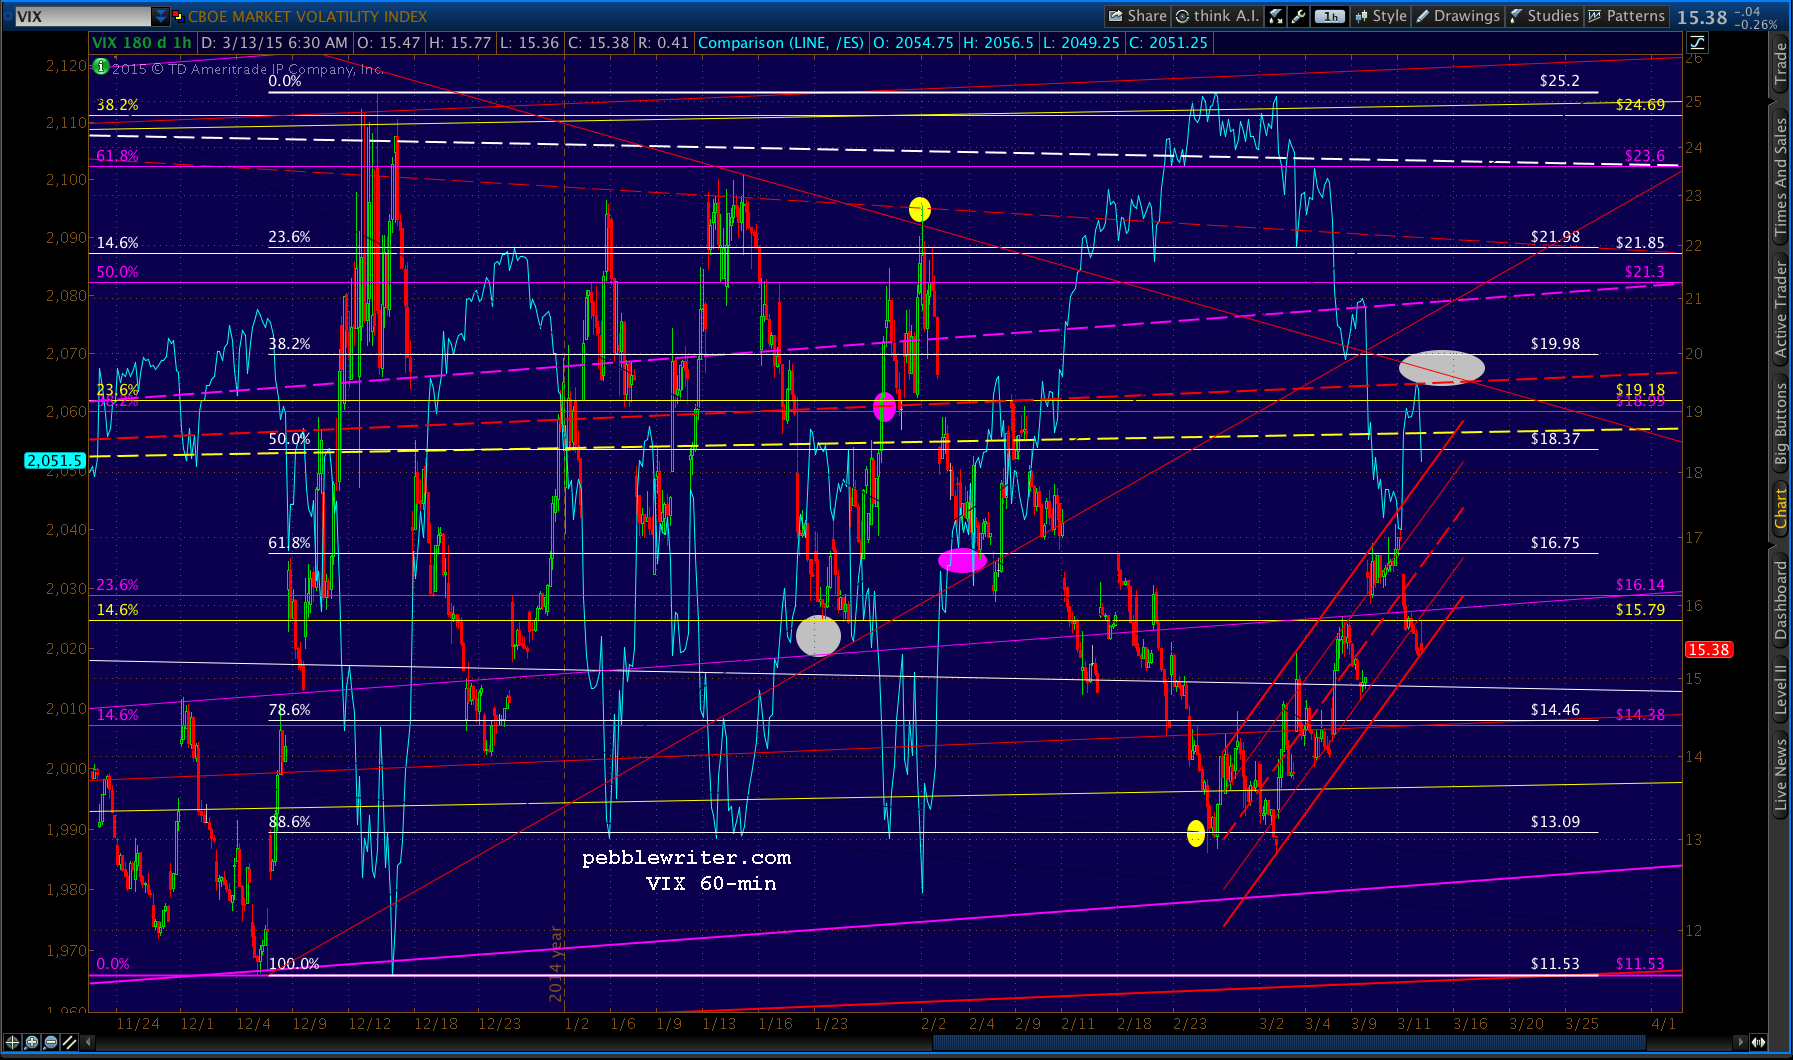The image size is (1793, 1060).
Task: Click the right scroll arrow of time axis
Action: coord(1741,1042)
